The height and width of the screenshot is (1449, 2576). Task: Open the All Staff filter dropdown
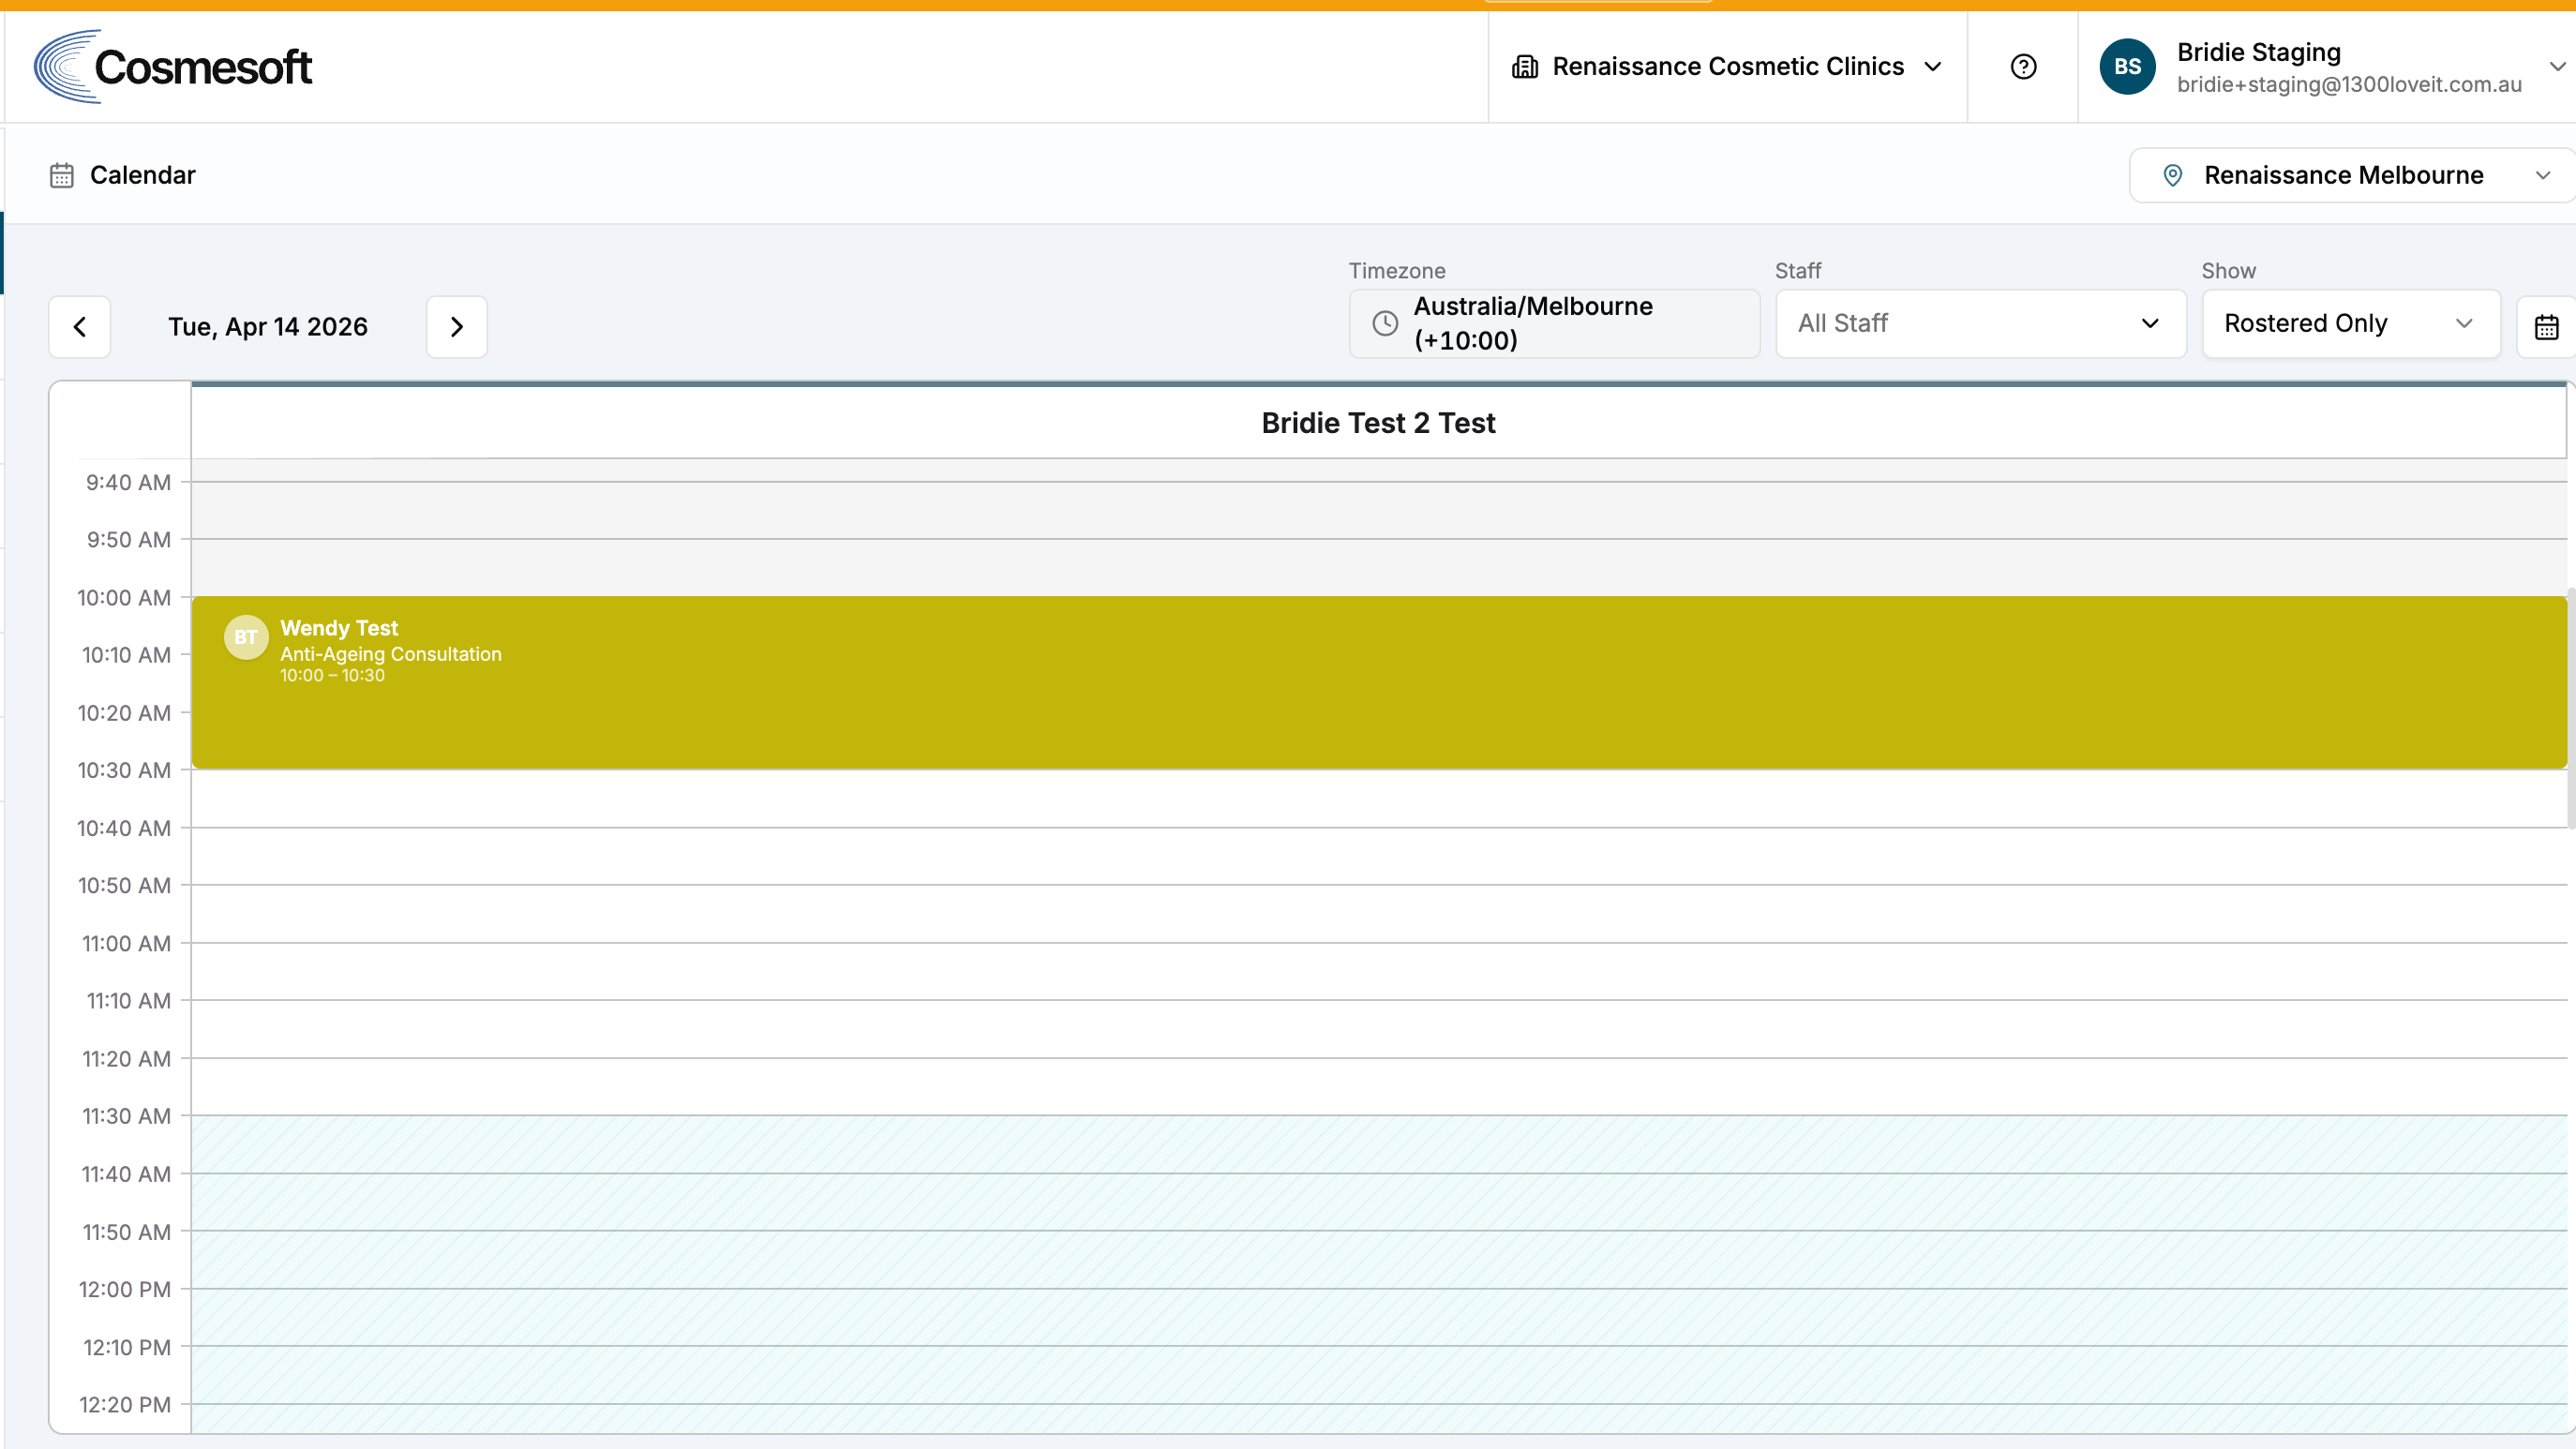pos(1980,323)
